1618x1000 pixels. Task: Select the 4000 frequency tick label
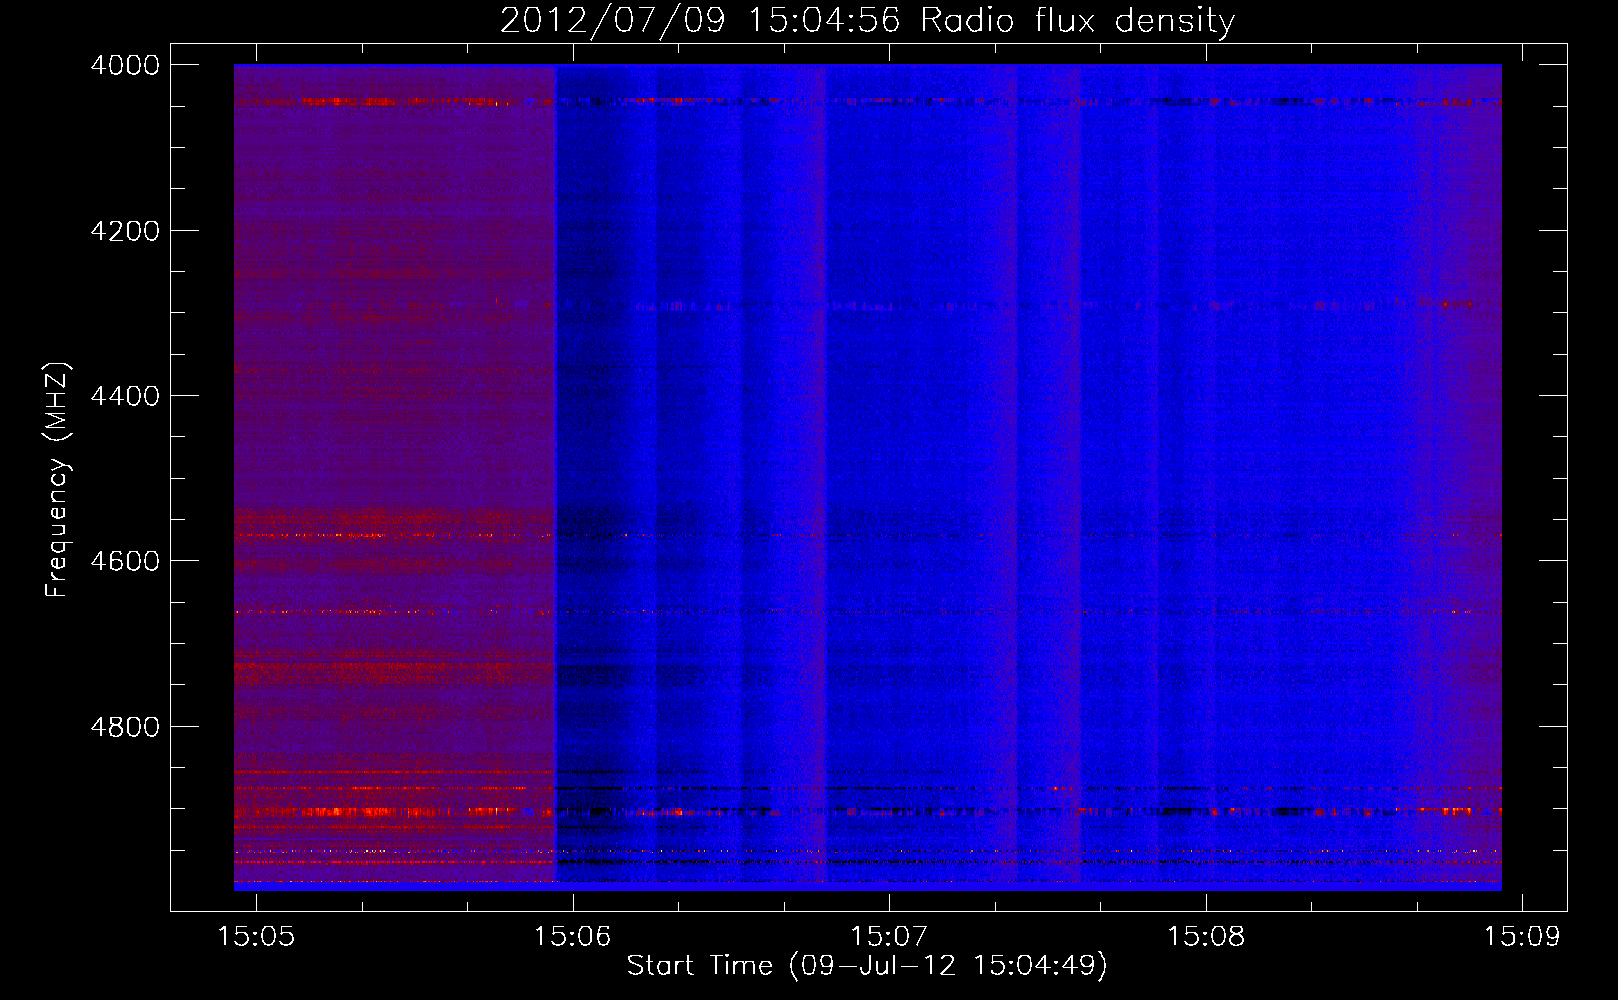point(125,65)
